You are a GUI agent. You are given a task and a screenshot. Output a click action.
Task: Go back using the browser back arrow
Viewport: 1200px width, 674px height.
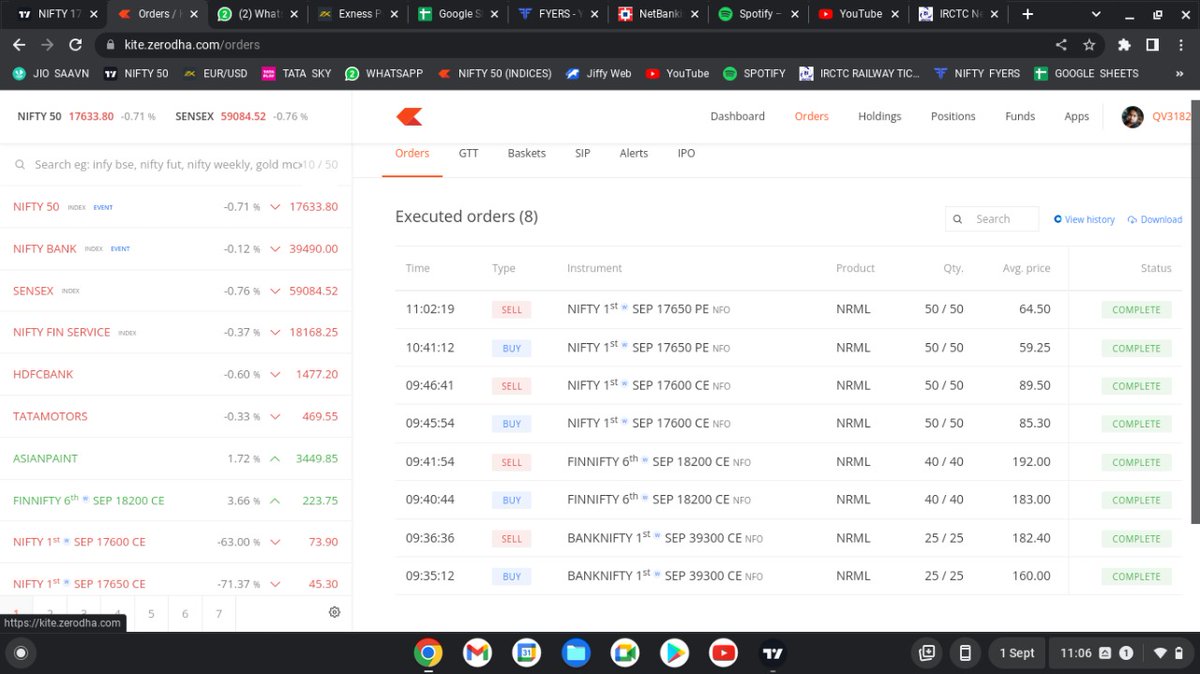coord(19,45)
